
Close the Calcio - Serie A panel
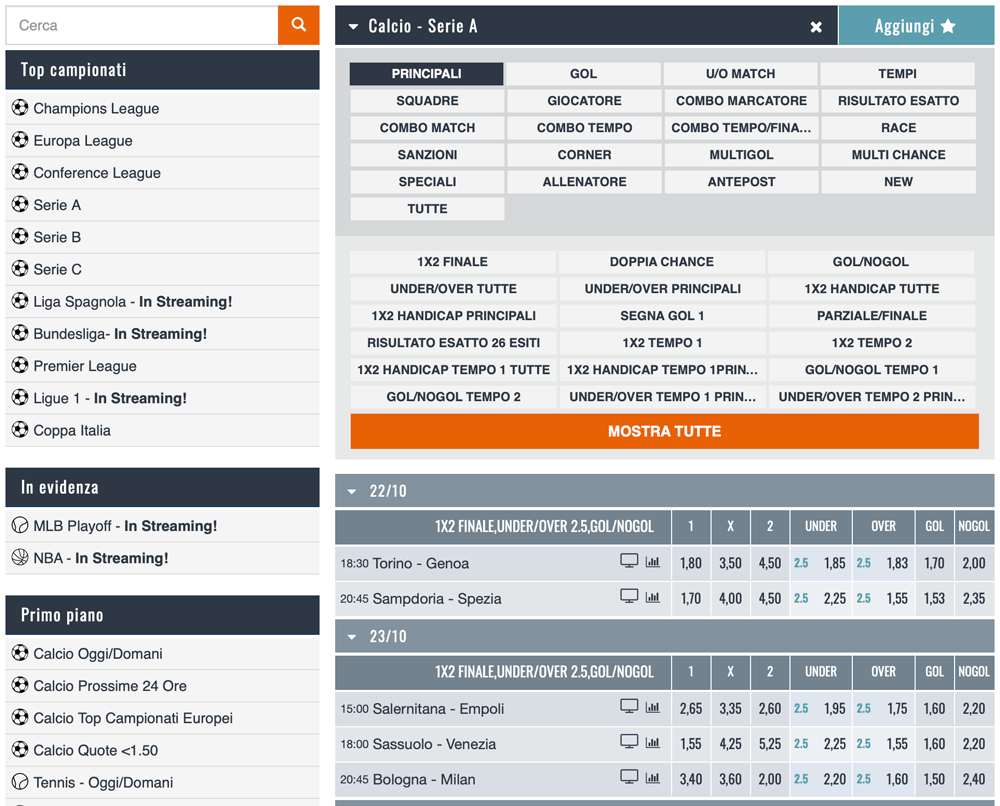[816, 27]
